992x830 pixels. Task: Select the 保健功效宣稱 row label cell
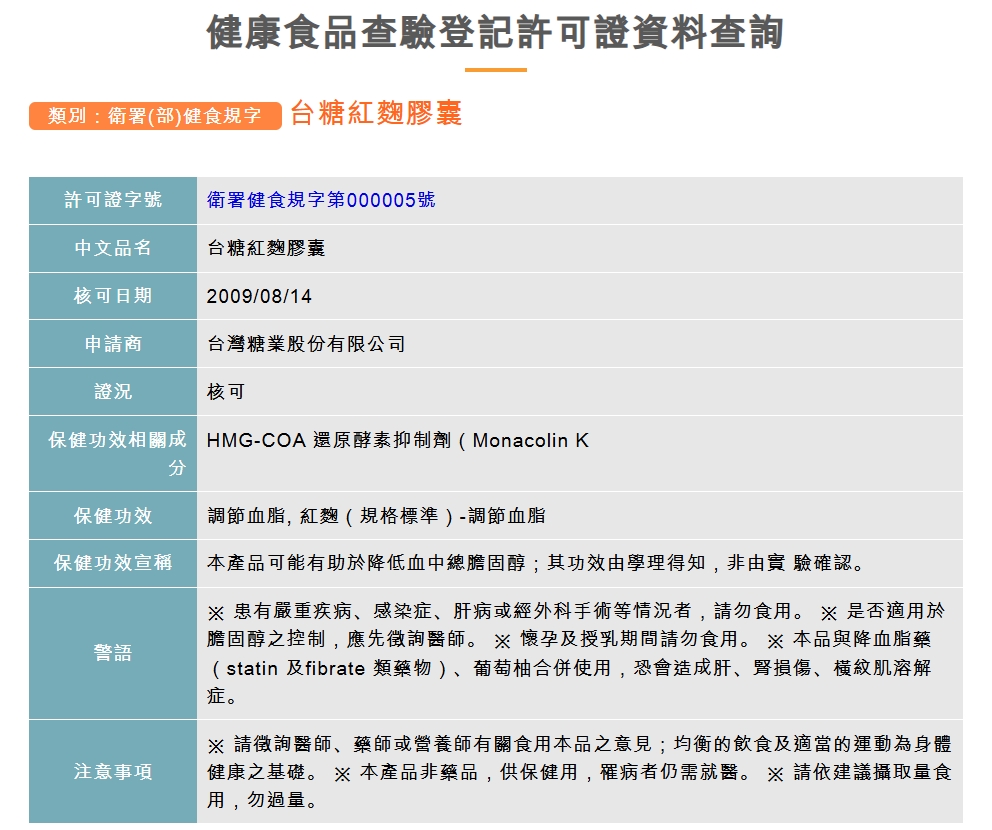coord(113,563)
